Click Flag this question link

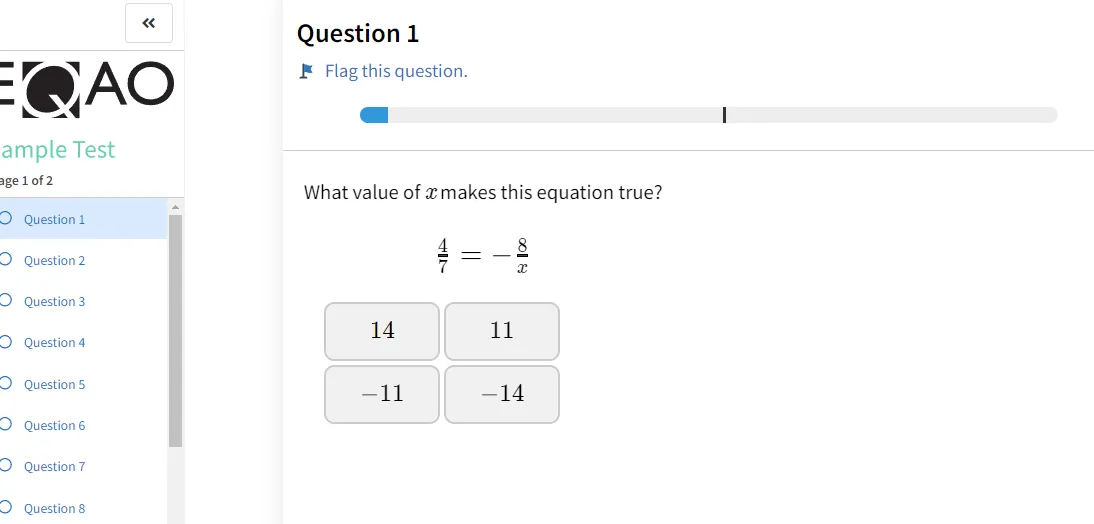pos(396,71)
